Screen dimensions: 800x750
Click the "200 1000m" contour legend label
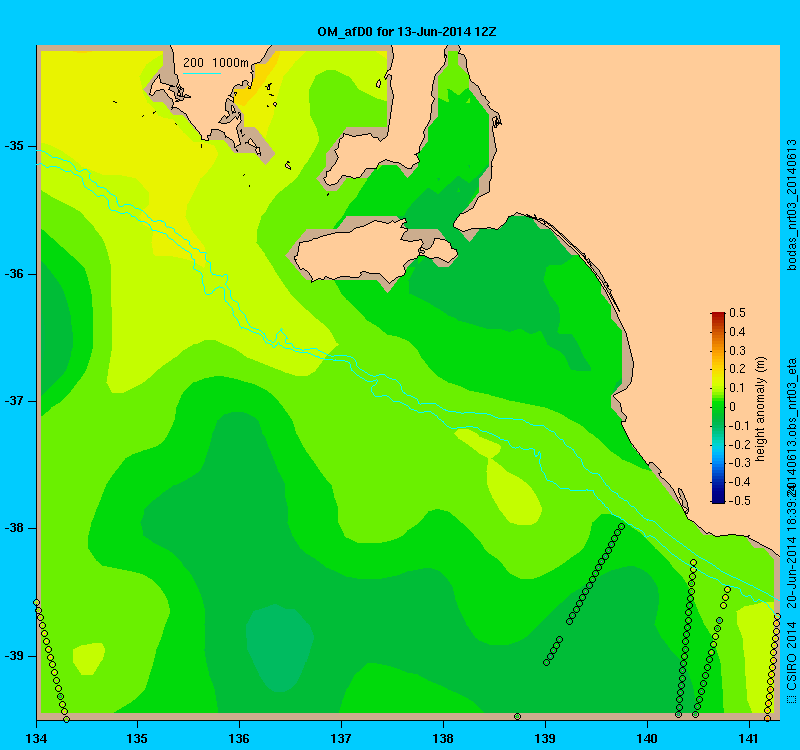tap(215, 63)
